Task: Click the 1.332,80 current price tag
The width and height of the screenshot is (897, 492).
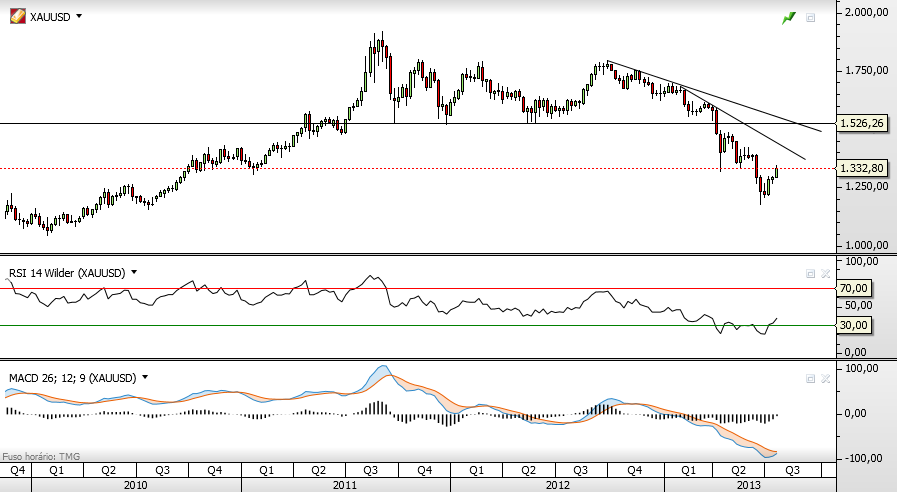Action: tap(863, 168)
